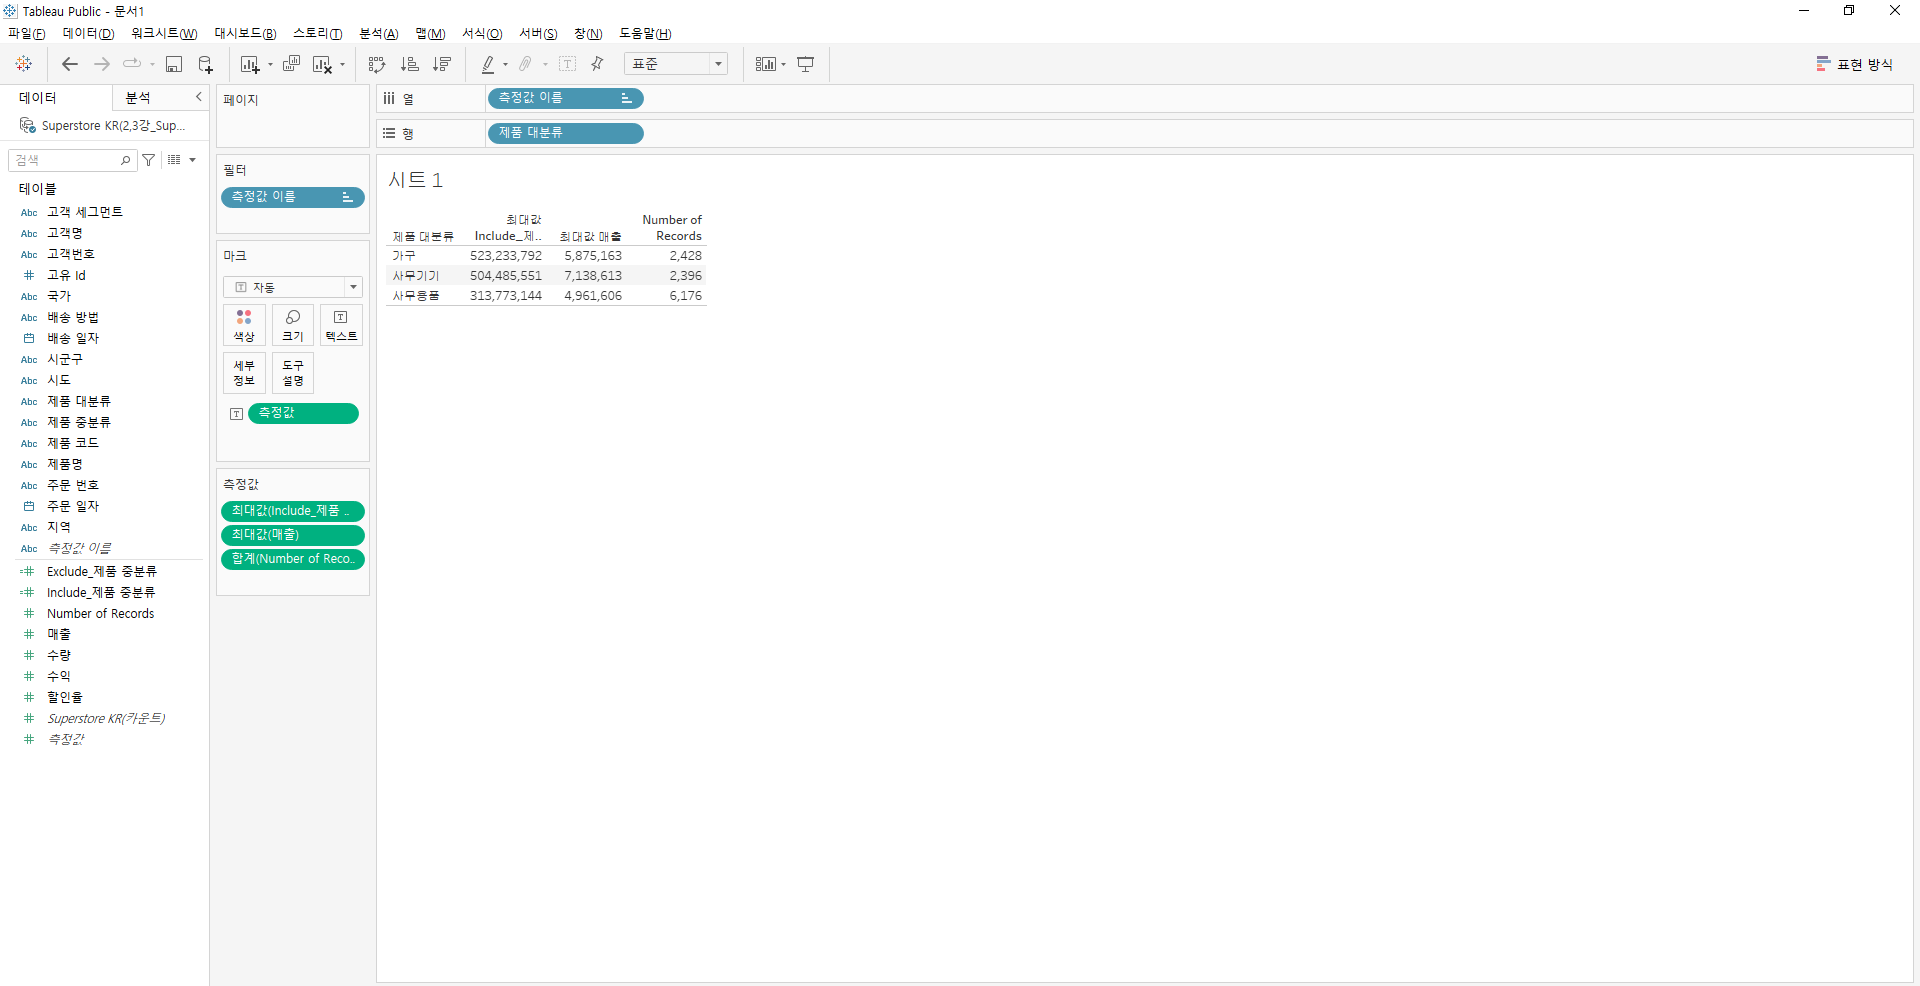Open the 워크시트 menu
Screen dimensions: 1920x986
tap(164, 34)
